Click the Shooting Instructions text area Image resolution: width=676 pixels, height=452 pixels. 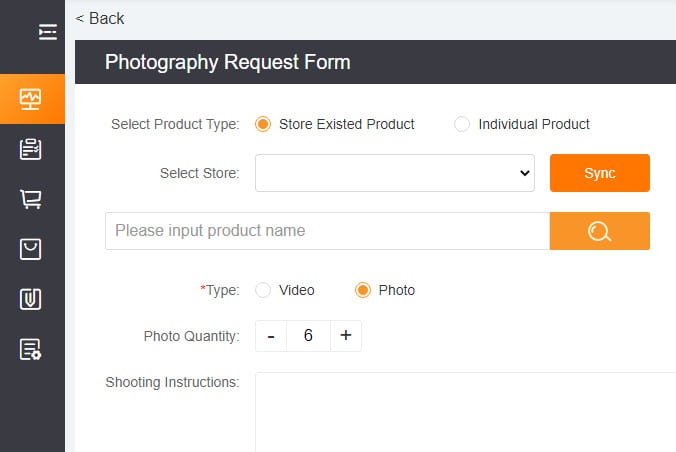tap(465, 411)
